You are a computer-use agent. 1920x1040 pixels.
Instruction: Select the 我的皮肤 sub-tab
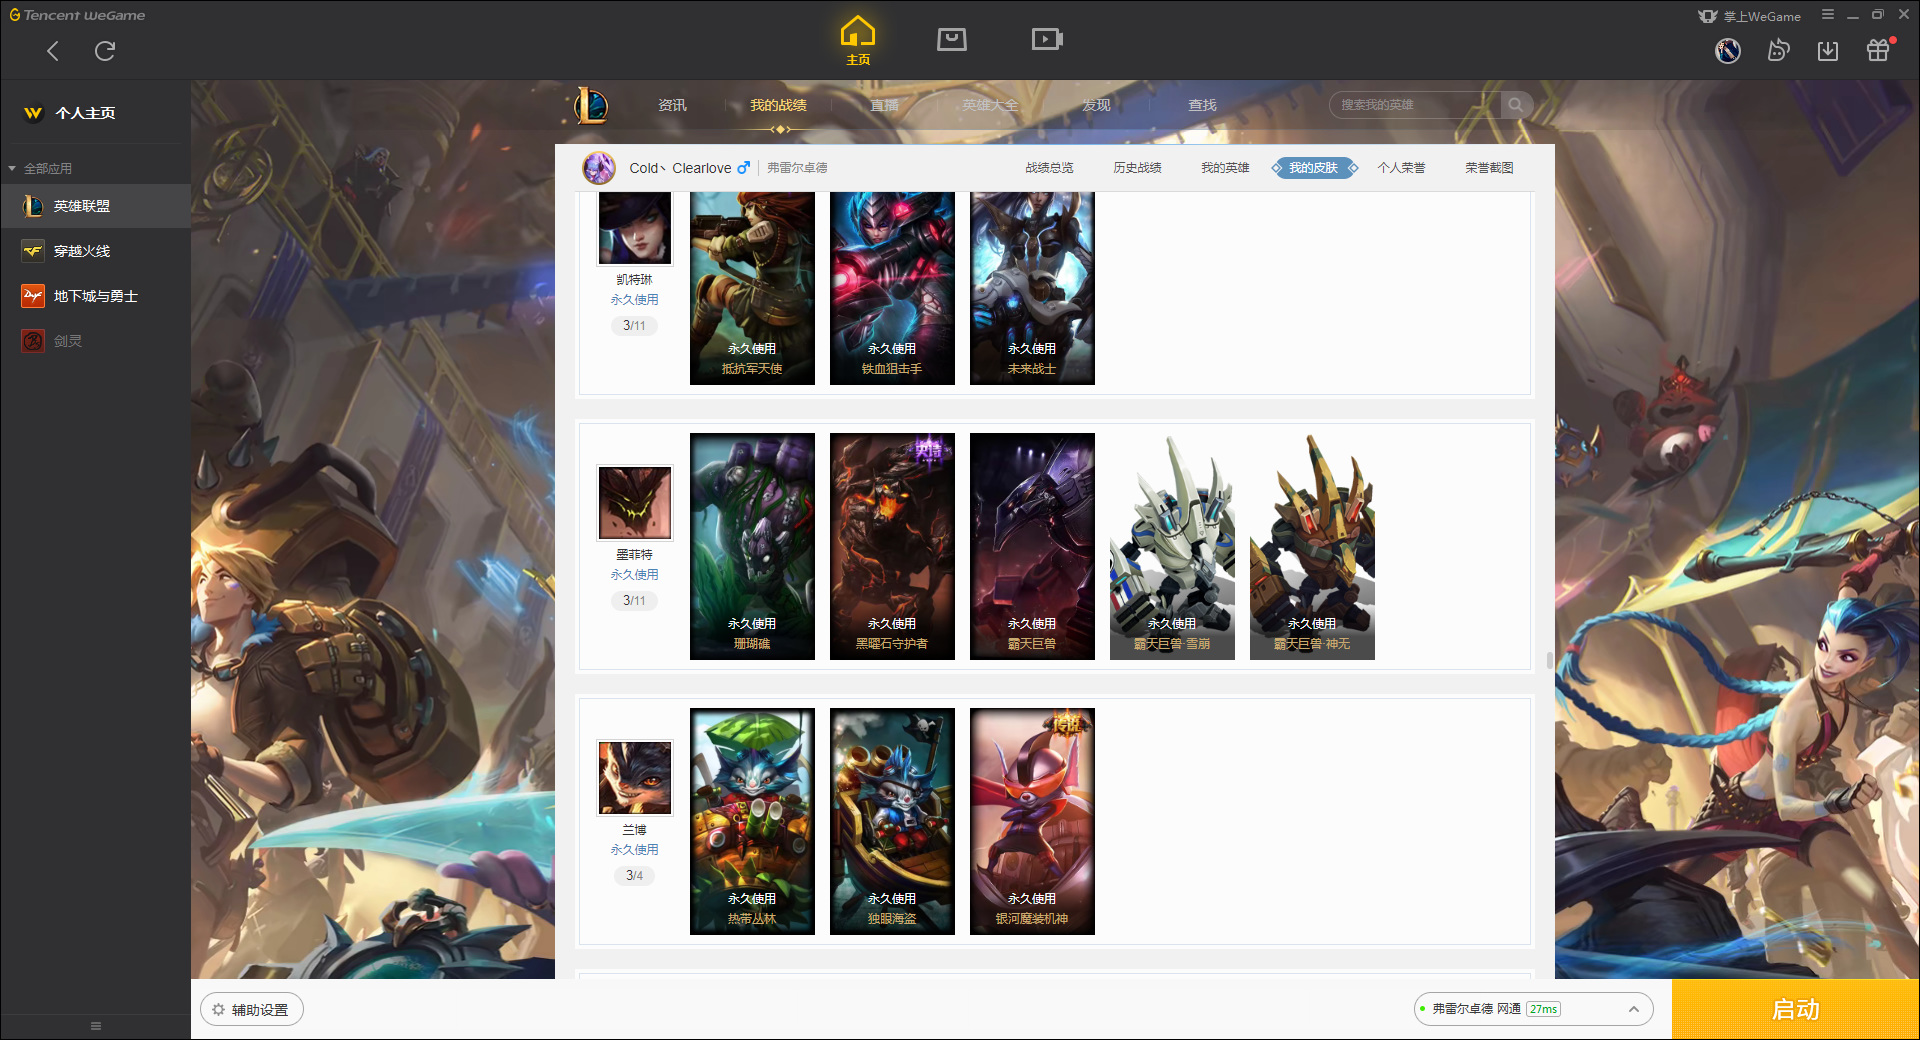click(x=1313, y=168)
